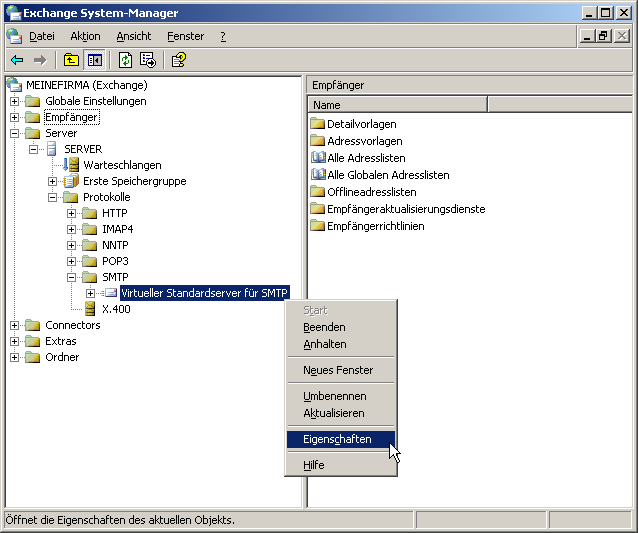
Task: Choose Umbenennen in the context menu
Action: point(341,396)
